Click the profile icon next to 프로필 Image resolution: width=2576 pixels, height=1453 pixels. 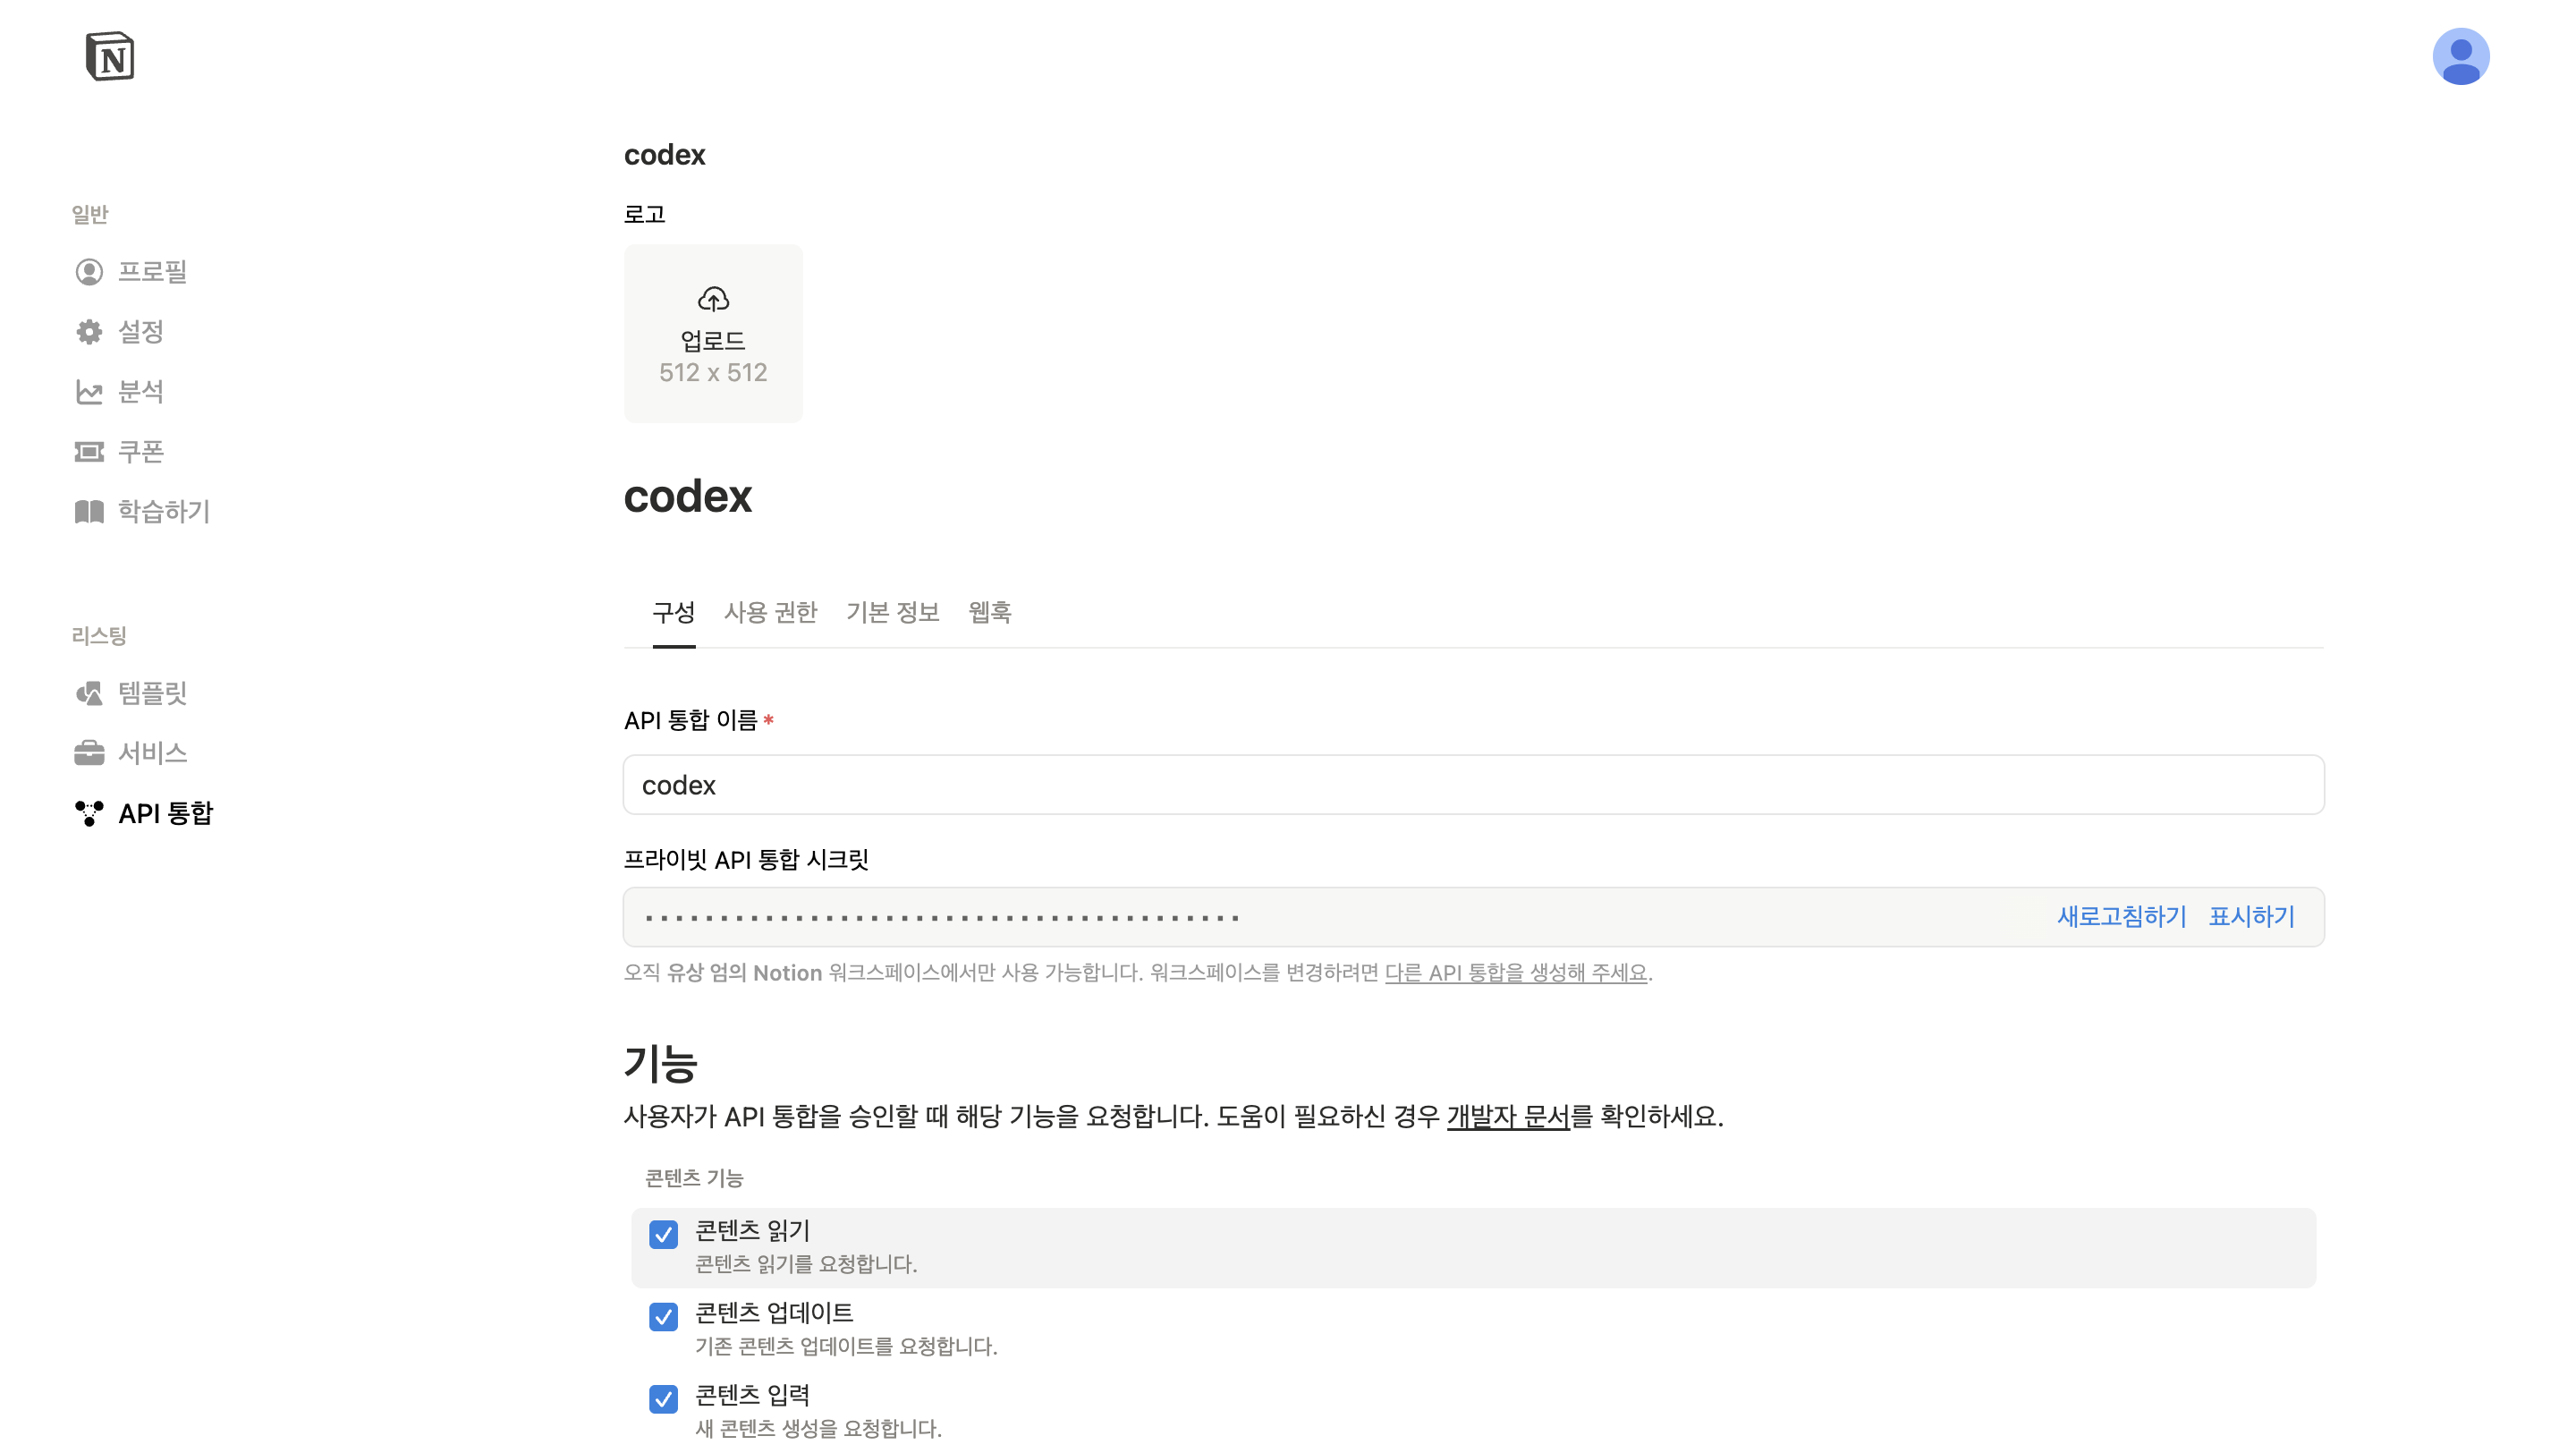[x=89, y=272]
